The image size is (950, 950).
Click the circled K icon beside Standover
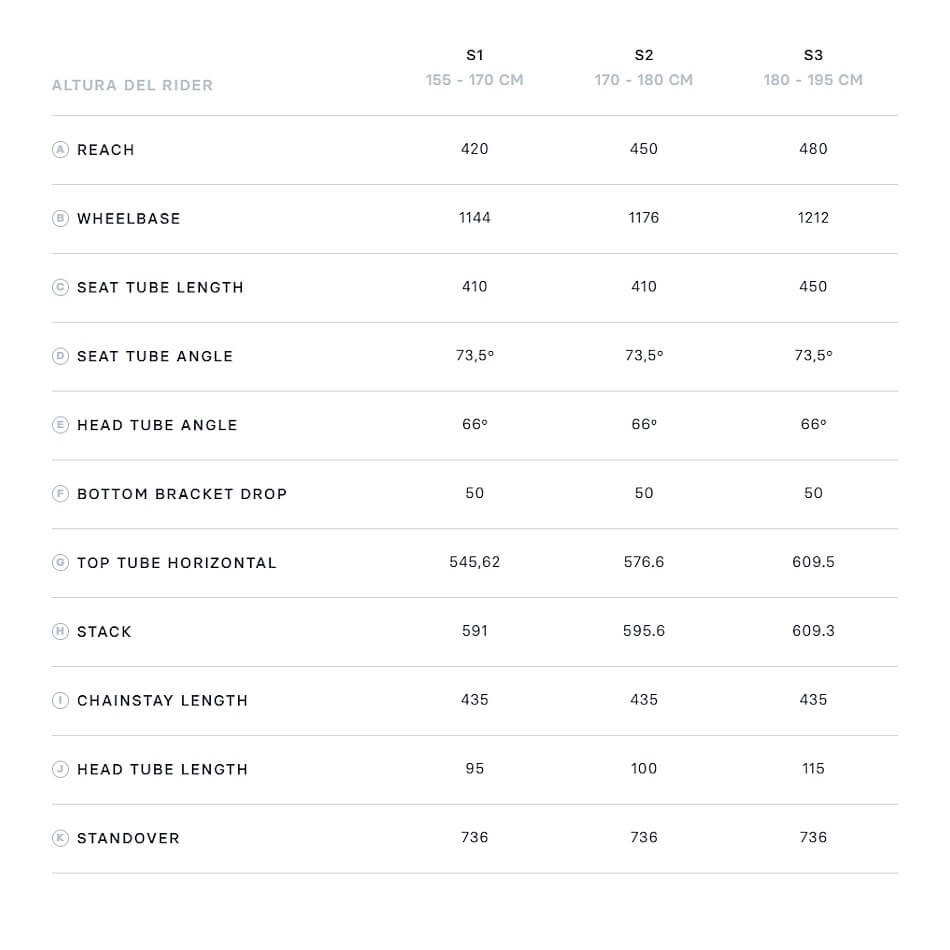click(x=60, y=839)
